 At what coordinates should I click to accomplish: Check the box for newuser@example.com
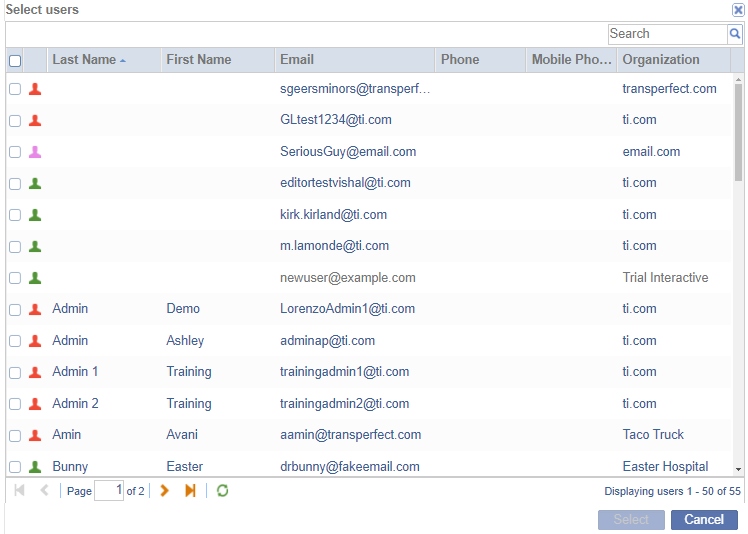[15, 278]
